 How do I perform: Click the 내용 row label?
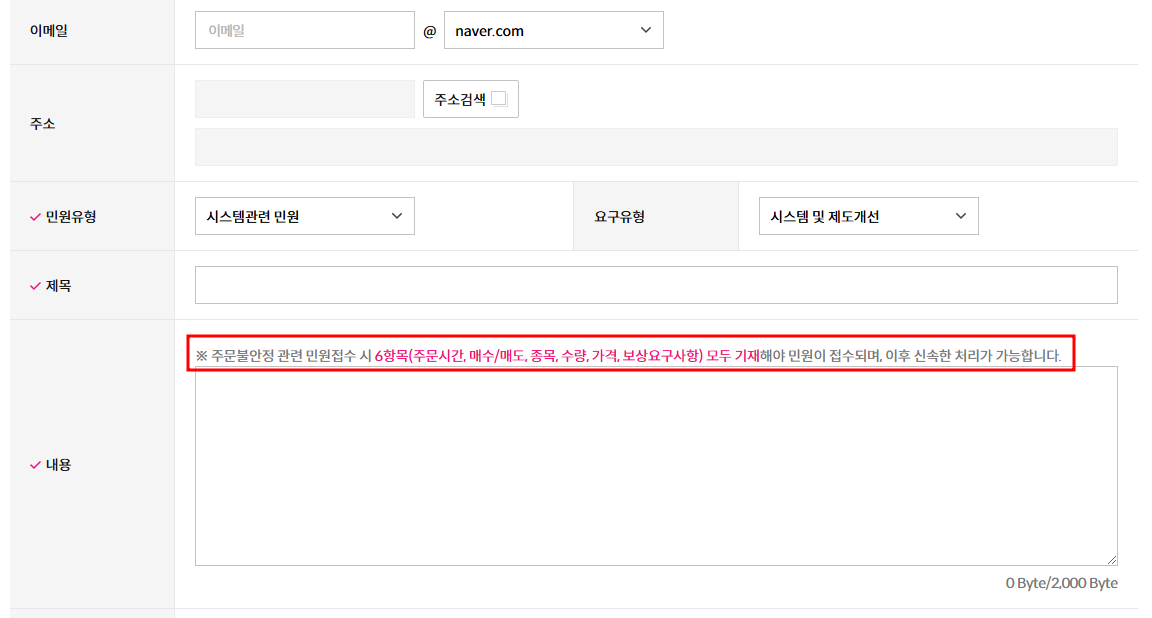[x=58, y=465]
